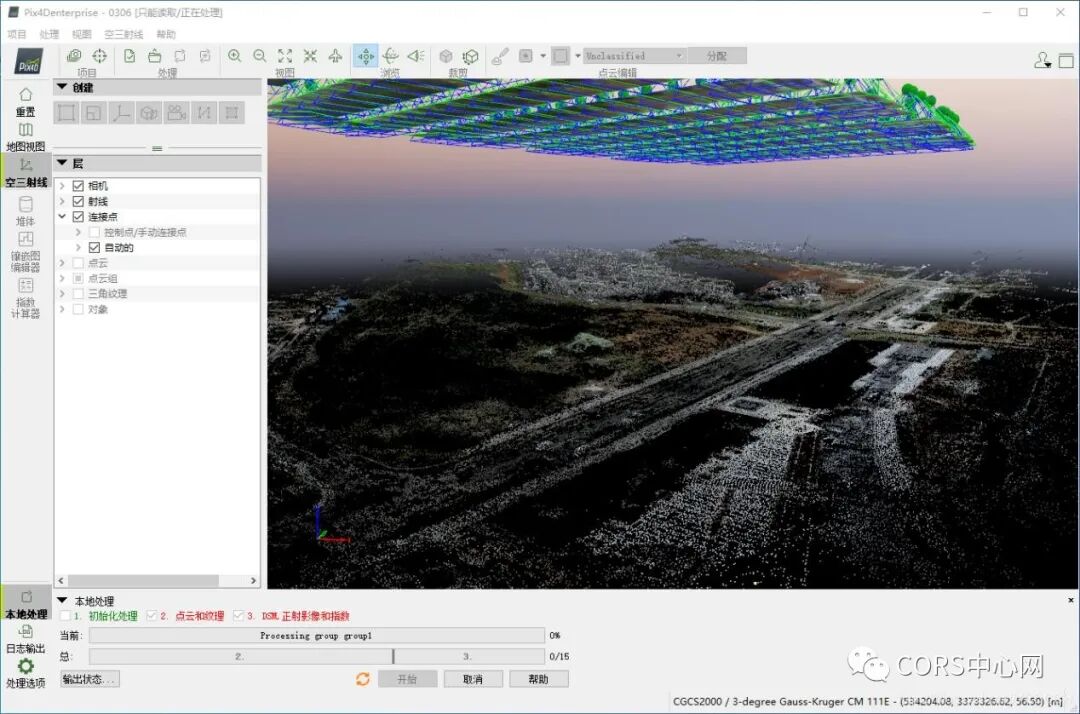Open the 处理选项 processing options gear

click(25, 673)
